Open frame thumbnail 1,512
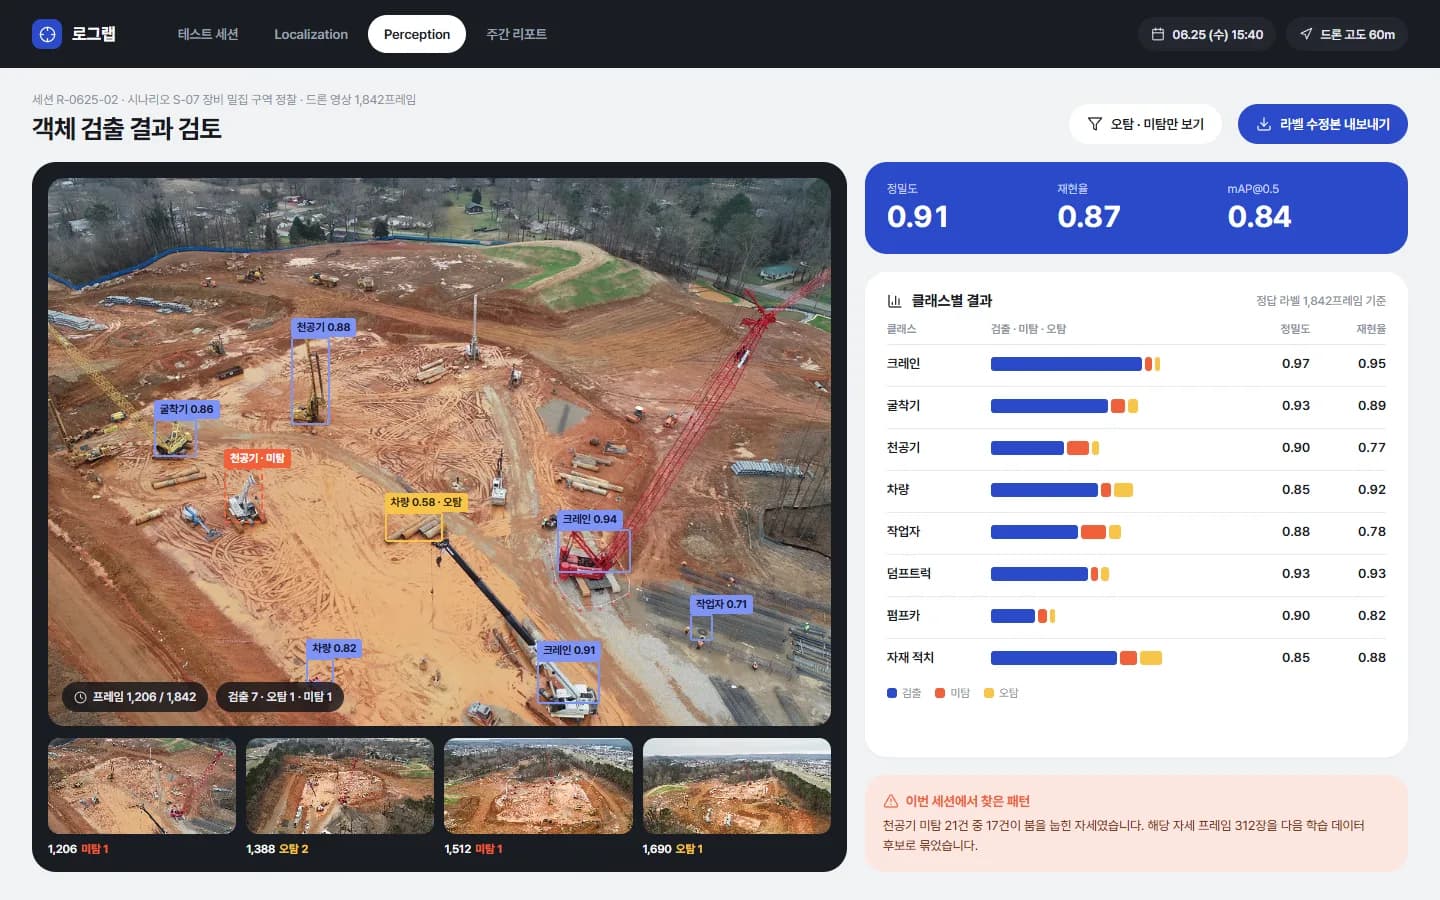The height and width of the screenshot is (900, 1440). (538, 786)
